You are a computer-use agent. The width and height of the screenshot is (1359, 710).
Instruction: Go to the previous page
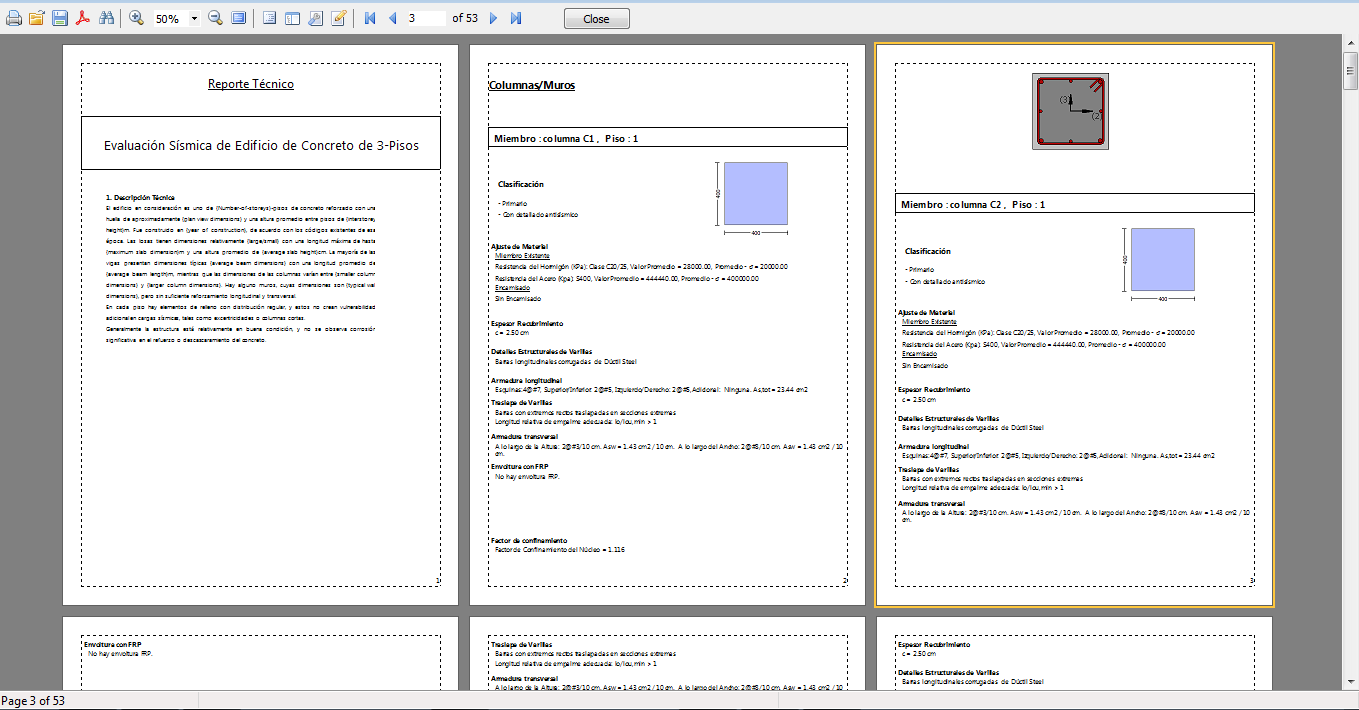pos(392,18)
